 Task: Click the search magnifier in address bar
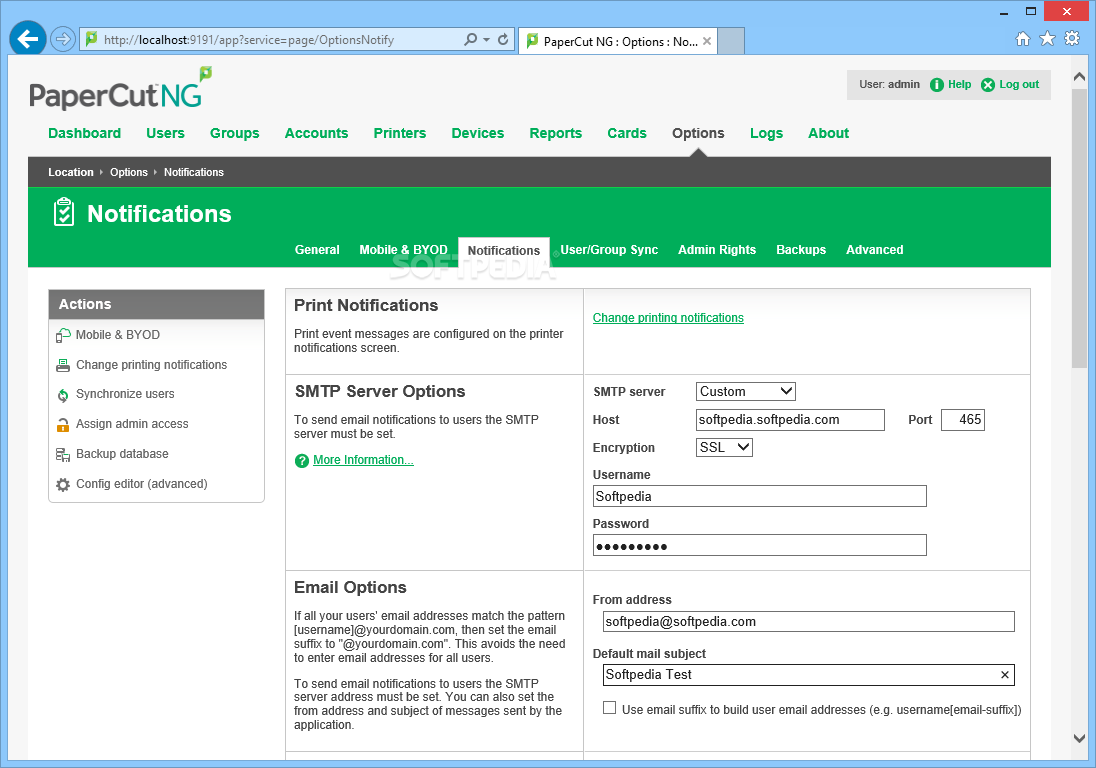tap(470, 39)
